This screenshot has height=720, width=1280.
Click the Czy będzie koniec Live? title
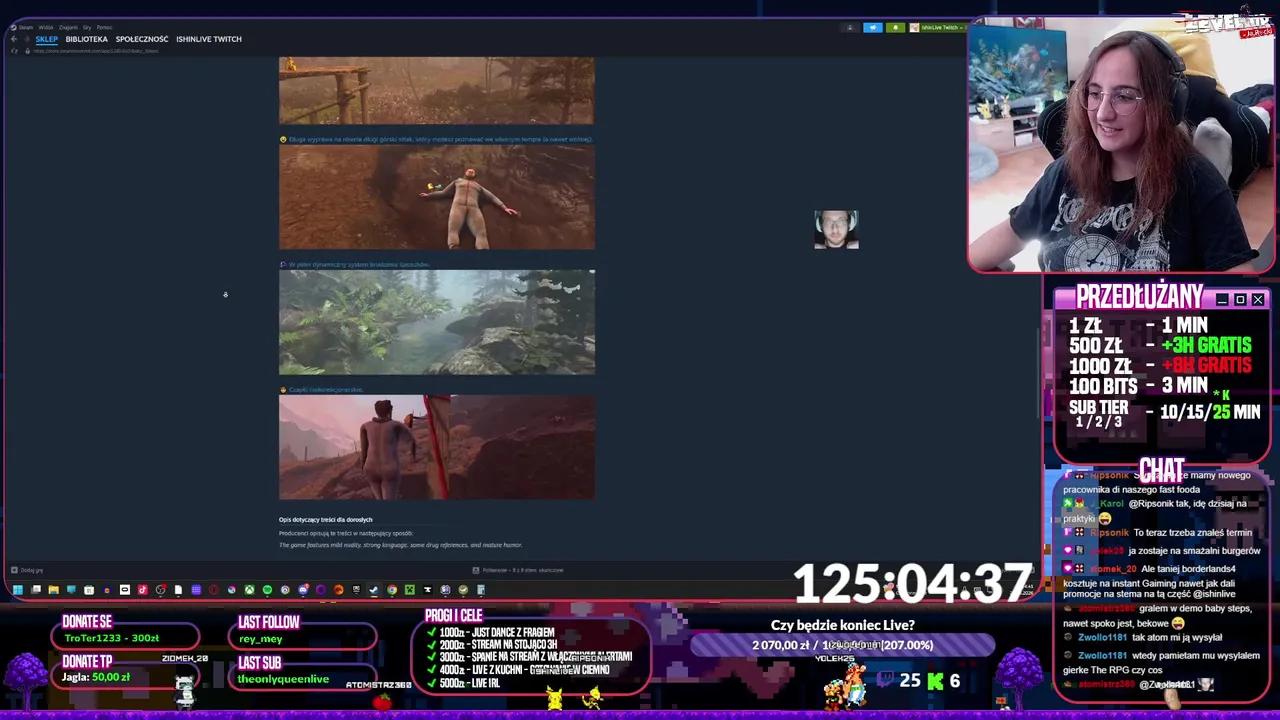coord(842,626)
